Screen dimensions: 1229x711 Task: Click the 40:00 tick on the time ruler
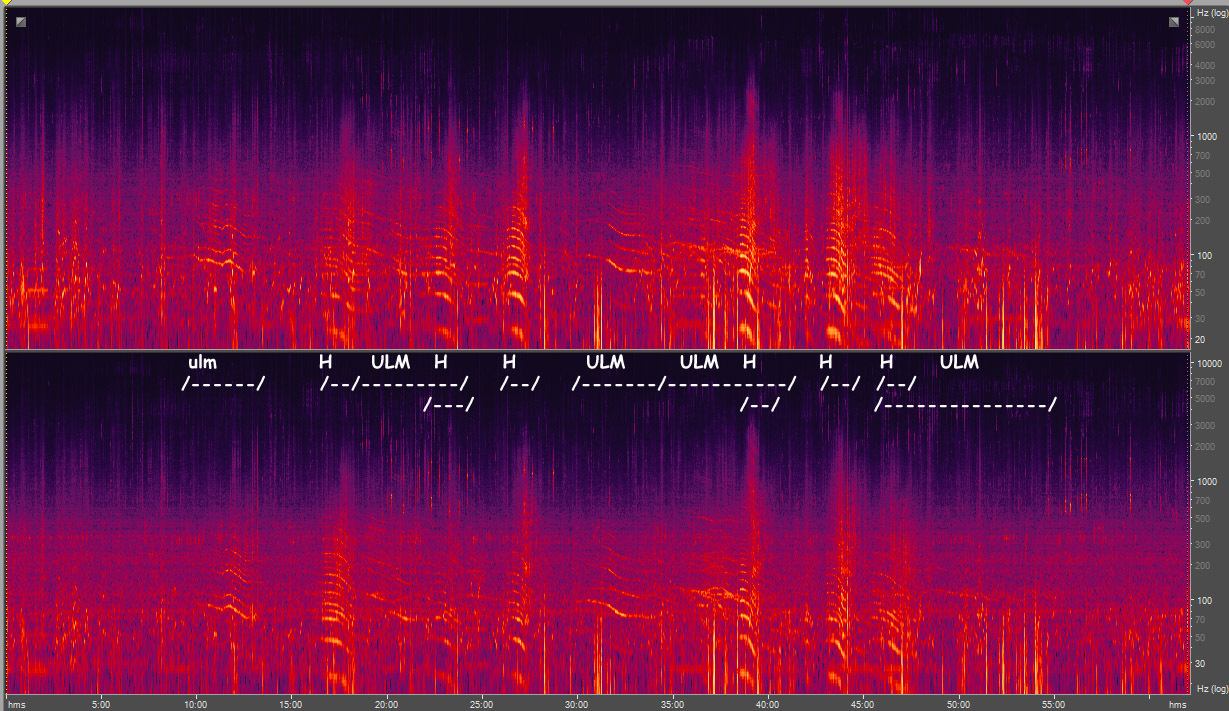click(768, 702)
